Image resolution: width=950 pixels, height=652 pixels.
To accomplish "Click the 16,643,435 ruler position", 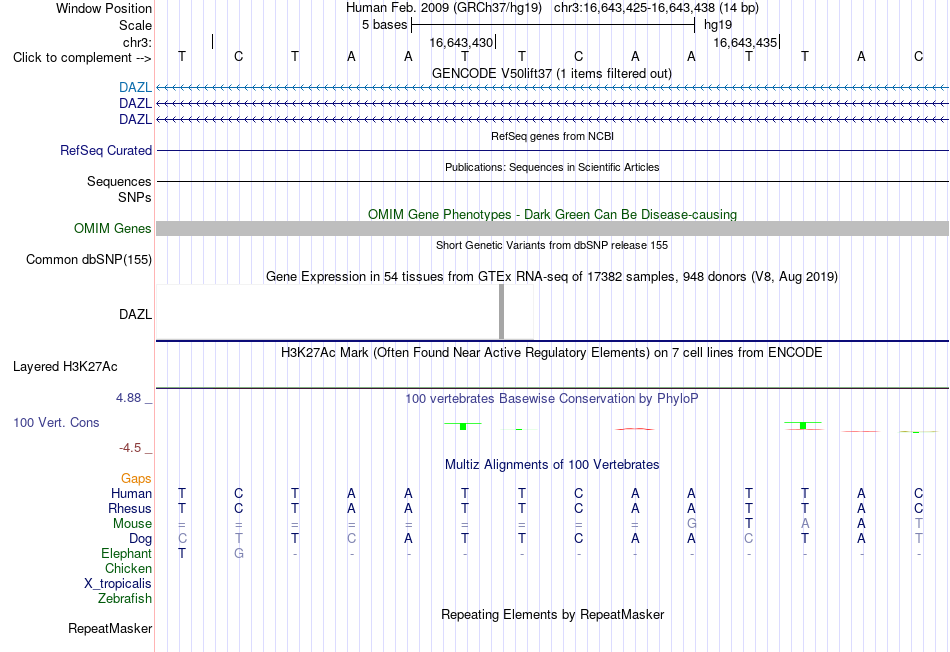I will pyautogui.click(x=745, y=42).
